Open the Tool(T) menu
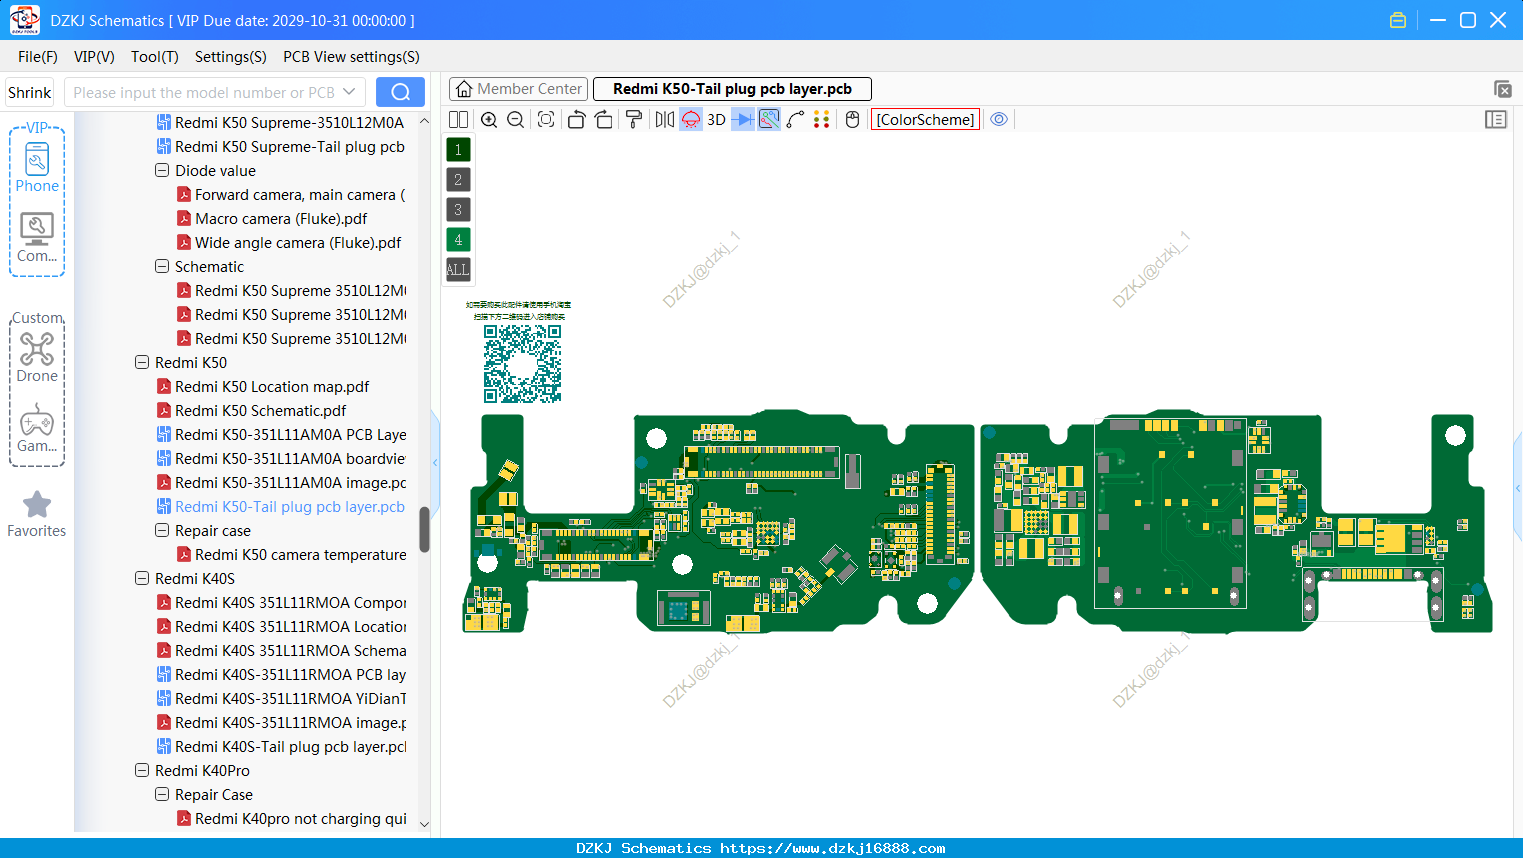 [x=155, y=57]
